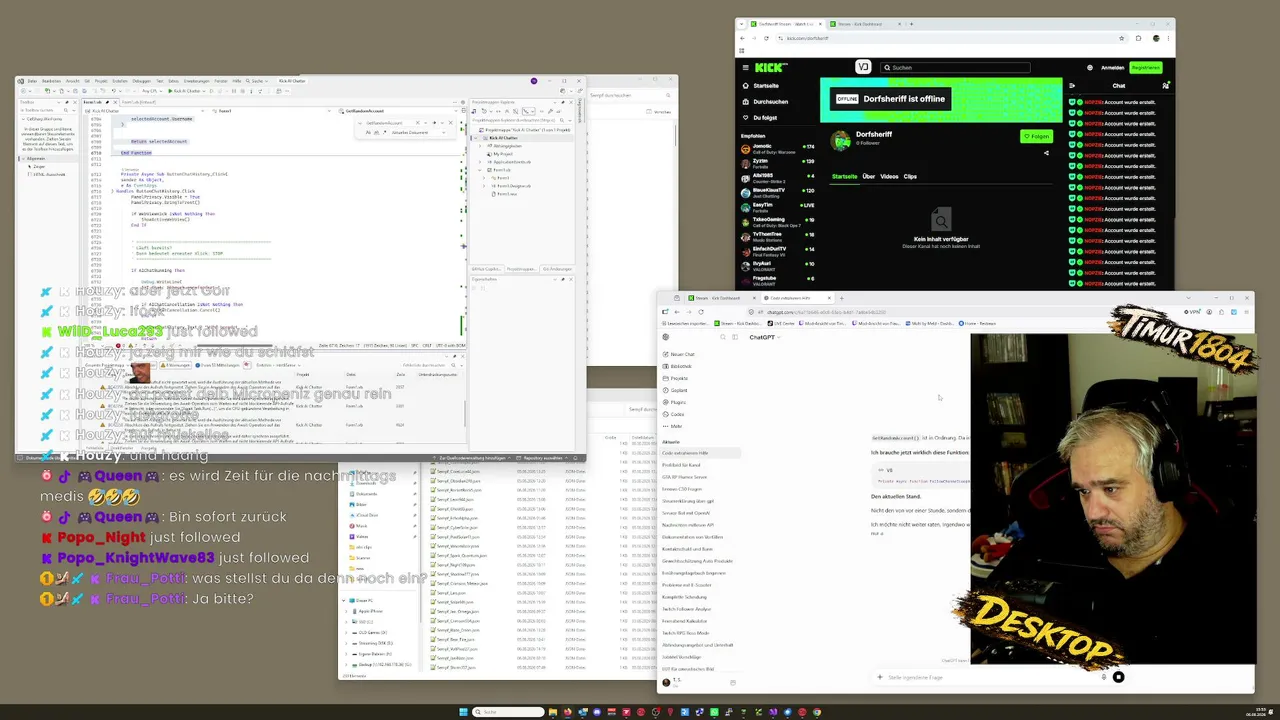Open the Erstellen menu in Visual Studio
Screen dimensions: 1280x720
(x=120, y=81)
